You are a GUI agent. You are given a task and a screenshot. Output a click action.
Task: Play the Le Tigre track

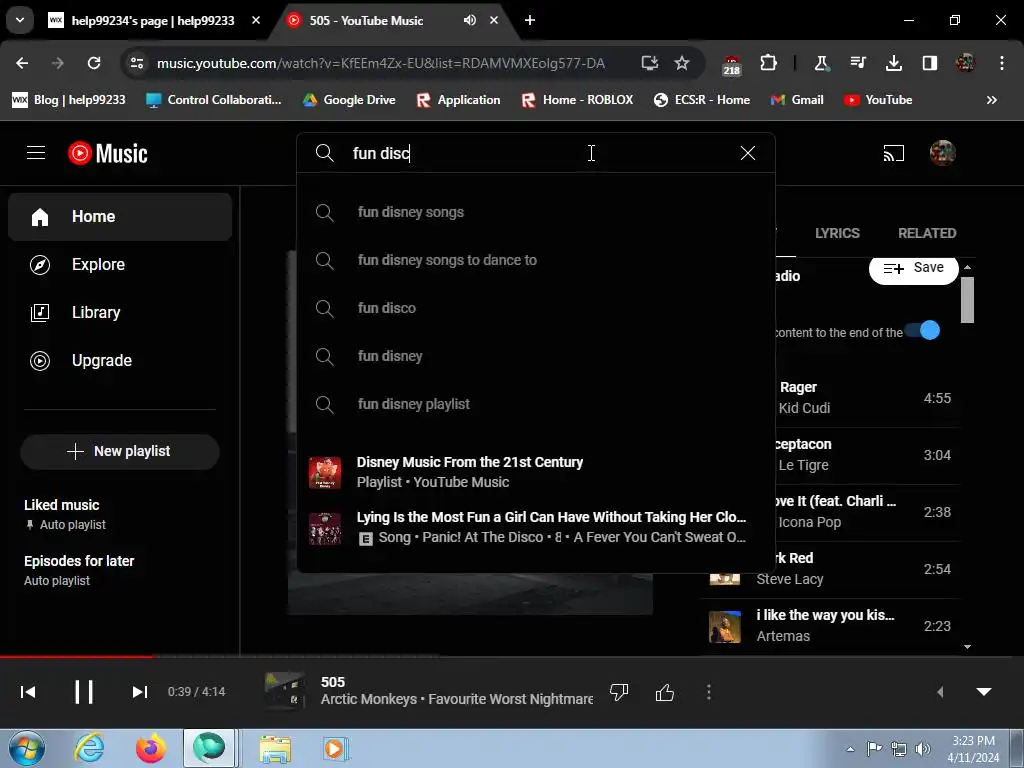click(869, 455)
